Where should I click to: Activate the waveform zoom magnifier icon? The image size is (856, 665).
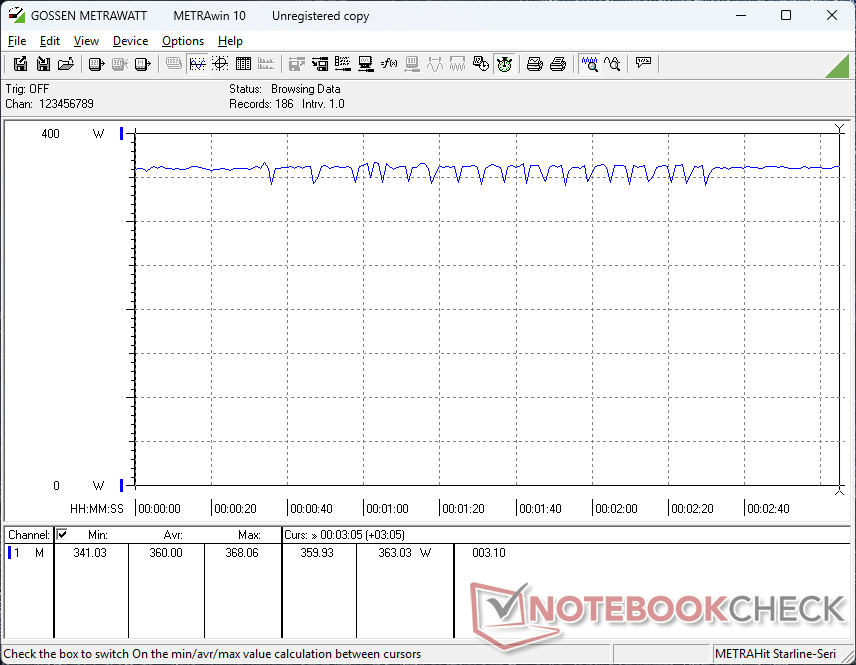click(589, 64)
